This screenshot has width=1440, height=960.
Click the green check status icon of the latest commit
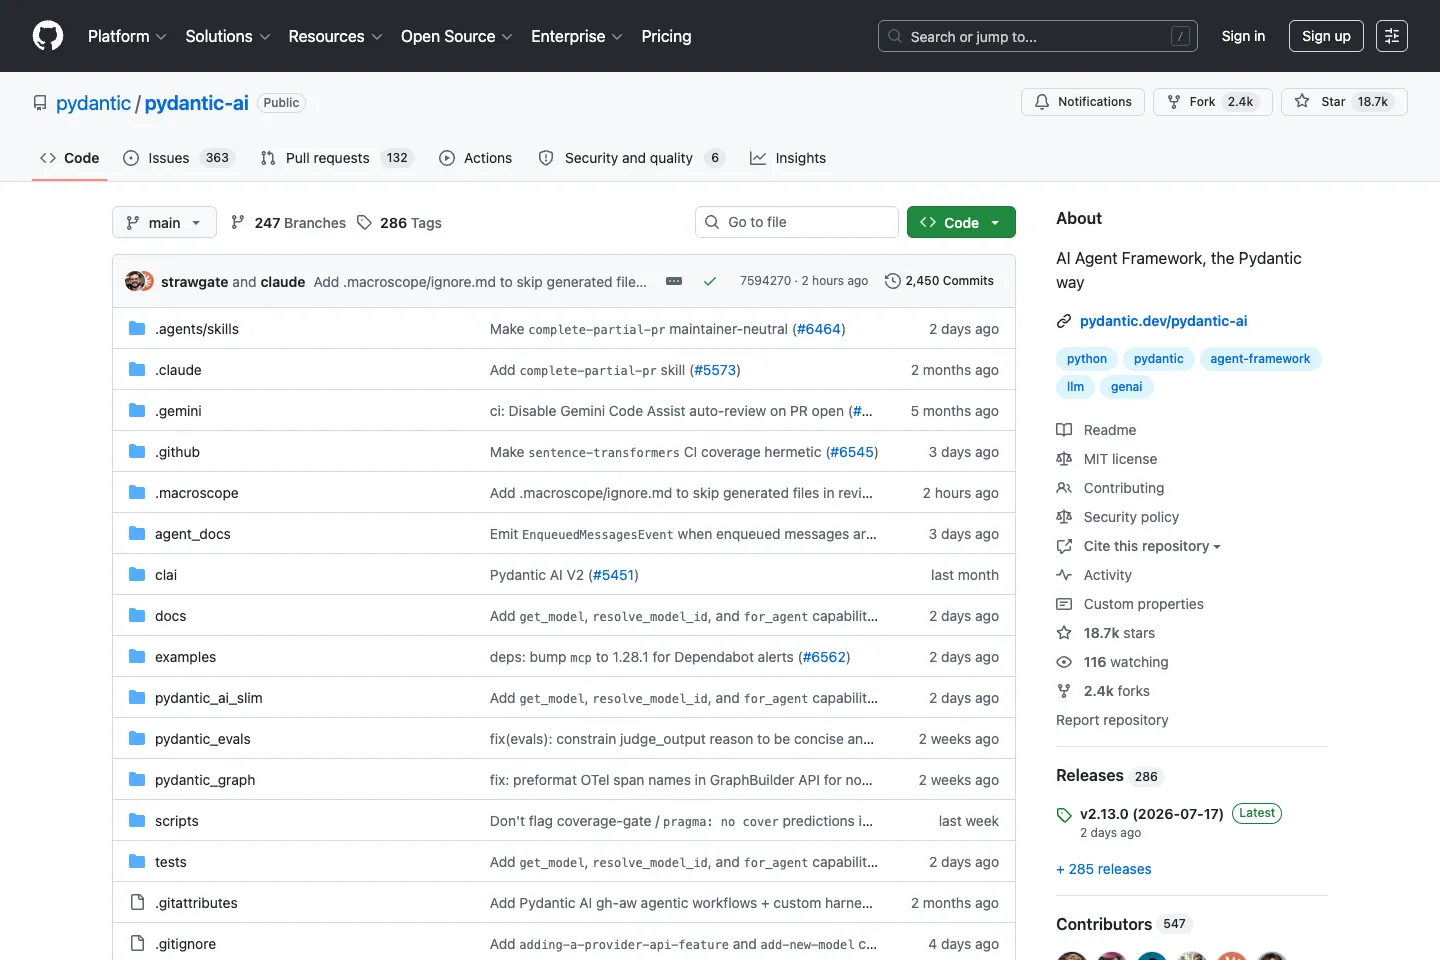710,282
